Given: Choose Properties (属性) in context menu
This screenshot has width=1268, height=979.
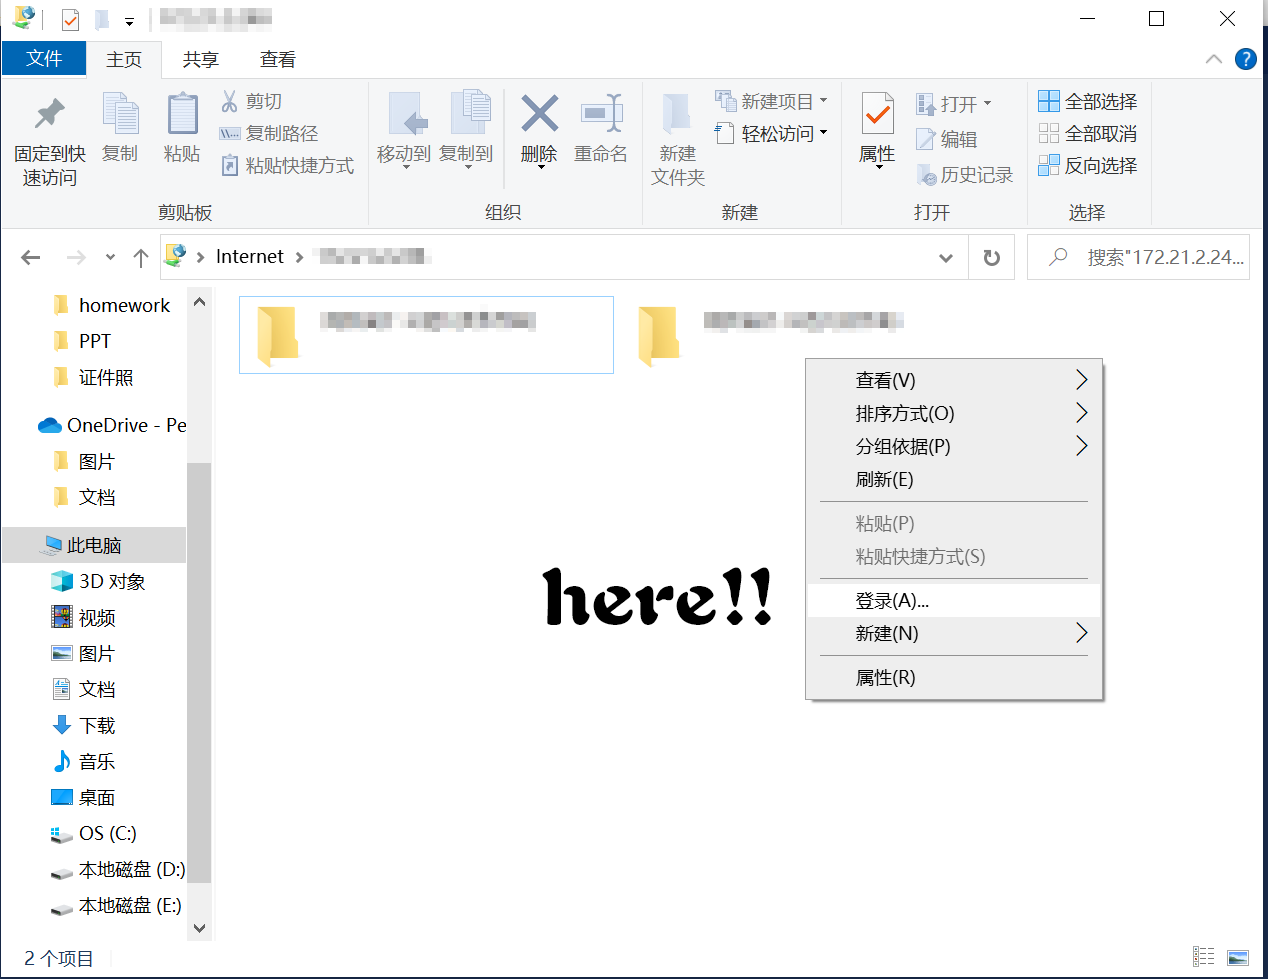Looking at the screenshot, I should click(953, 677).
